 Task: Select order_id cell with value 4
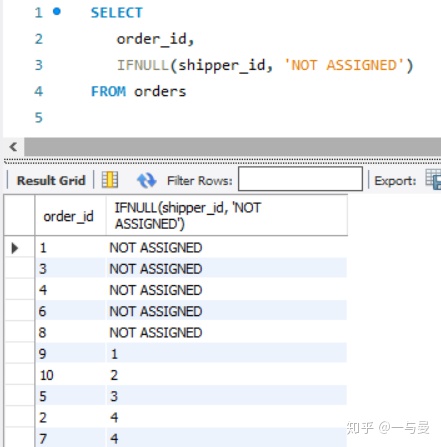70,290
